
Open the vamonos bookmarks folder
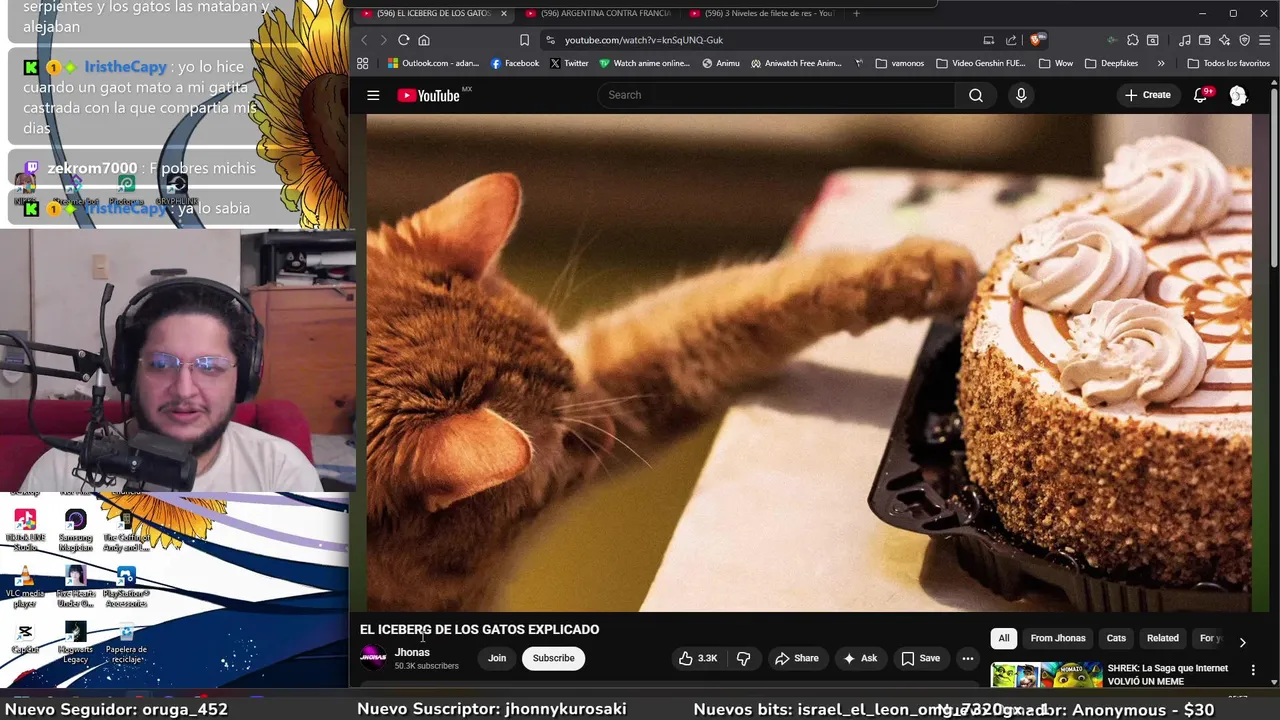click(x=900, y=63)
